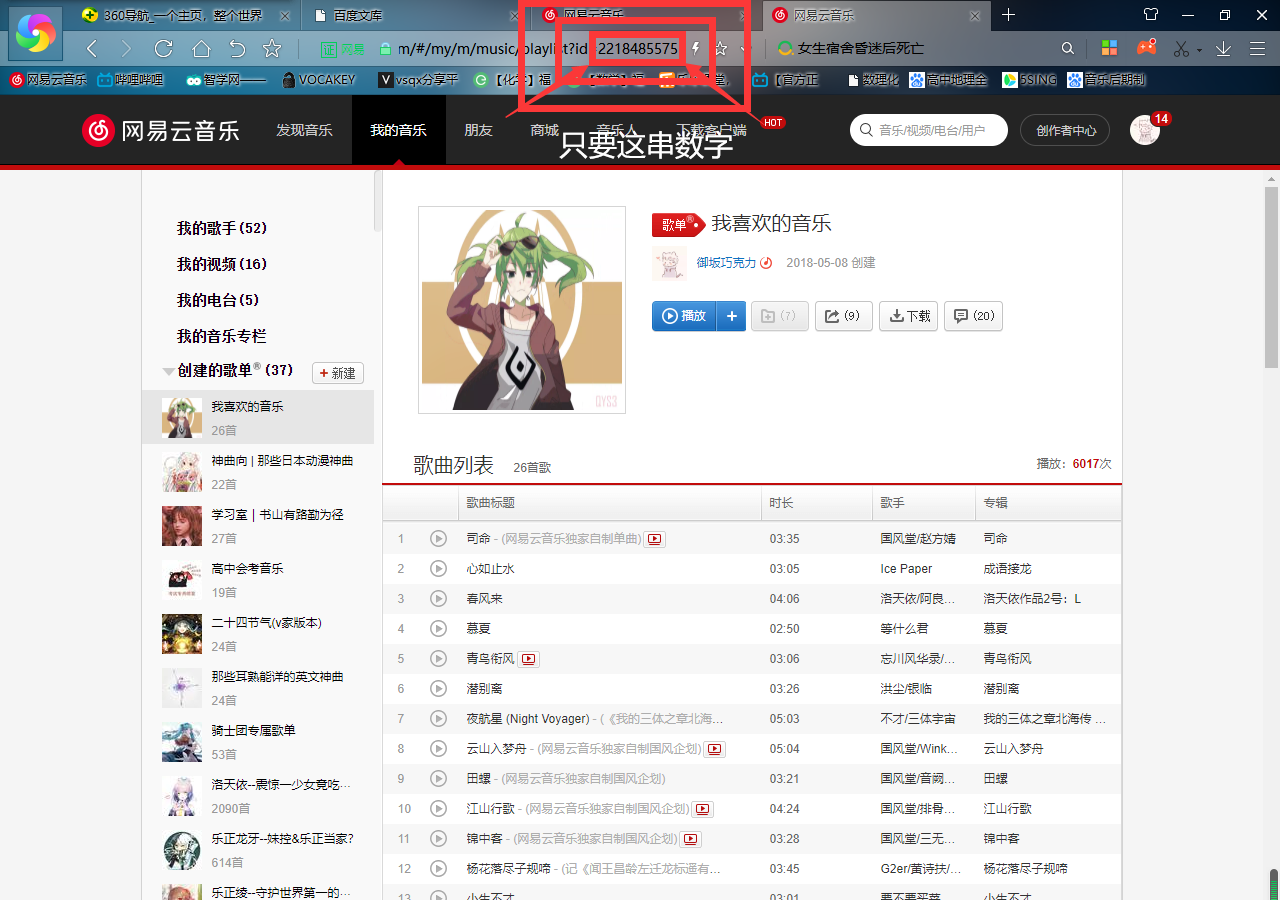Open 御坂巧克力 user profile link
The height and width of the screenshot is (900, 1280).
pos(726,263)
